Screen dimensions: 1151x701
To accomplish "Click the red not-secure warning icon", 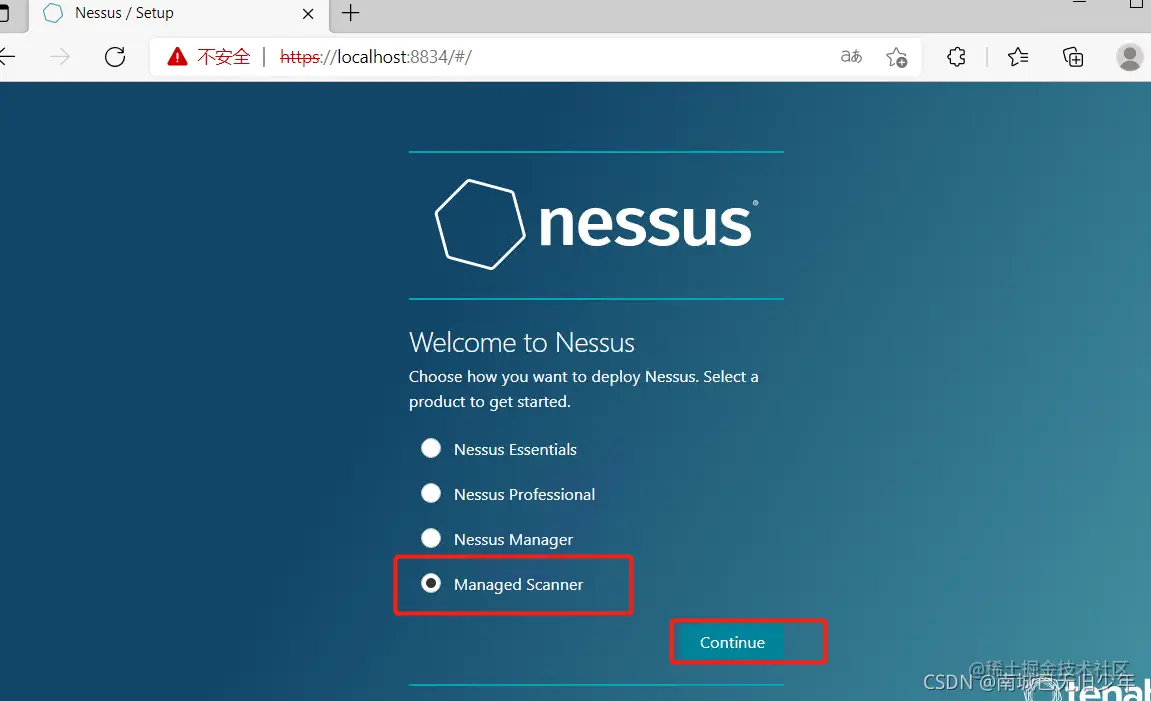I will pos(177,57).
